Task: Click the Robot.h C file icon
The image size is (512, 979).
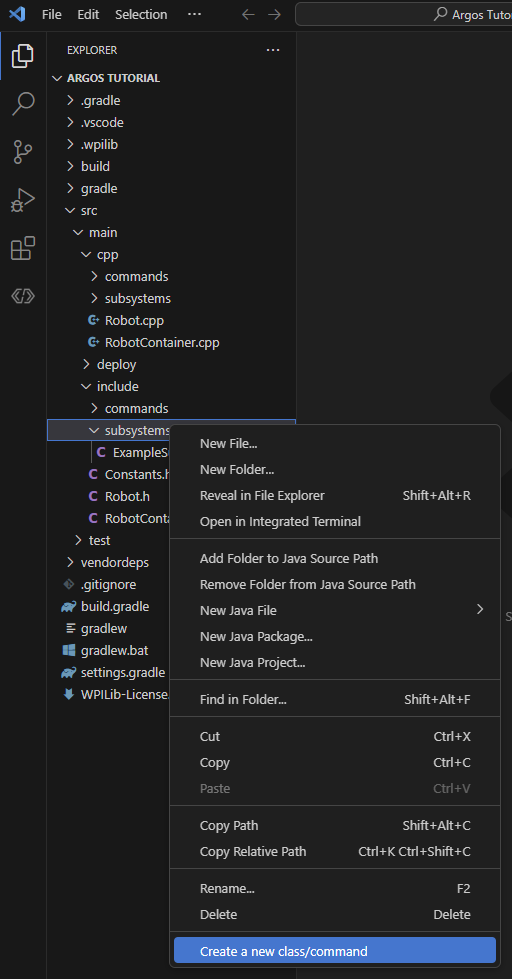Action: click(93, 497)
